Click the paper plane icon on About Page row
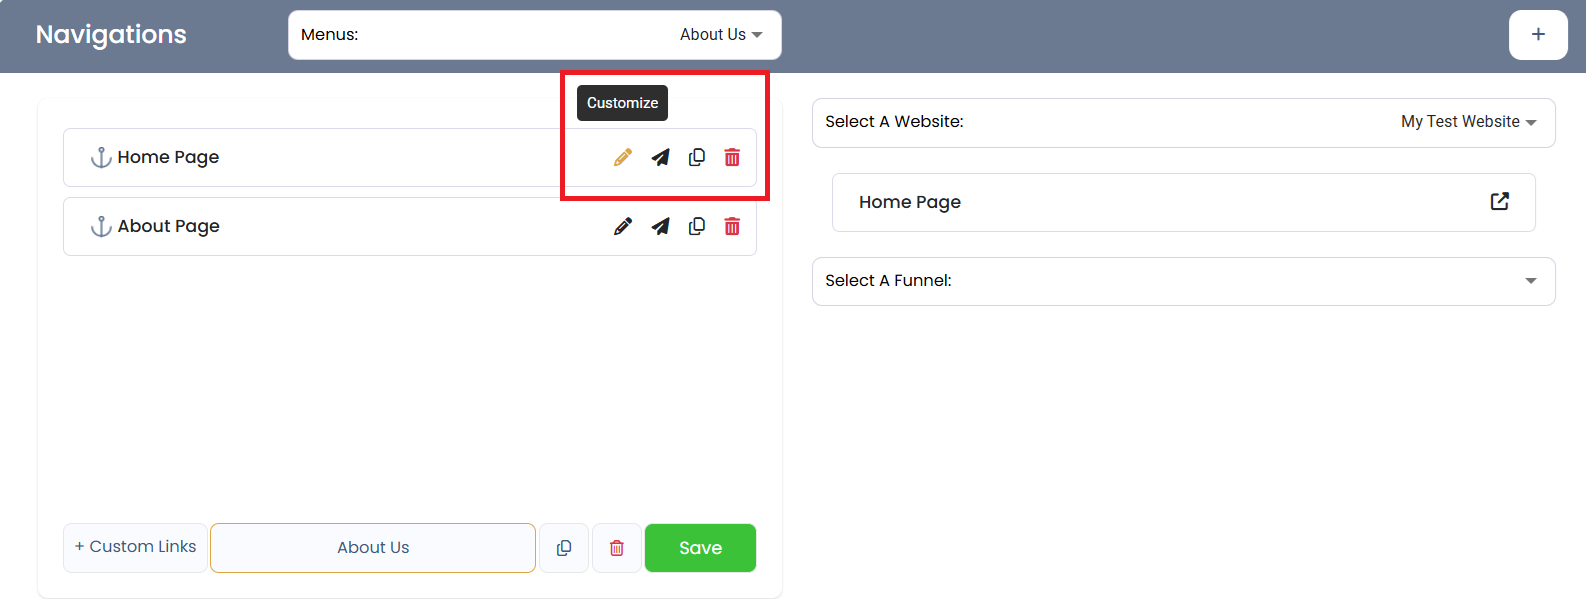This screenshot has width=1586, height=599. [x=660, y=226]
